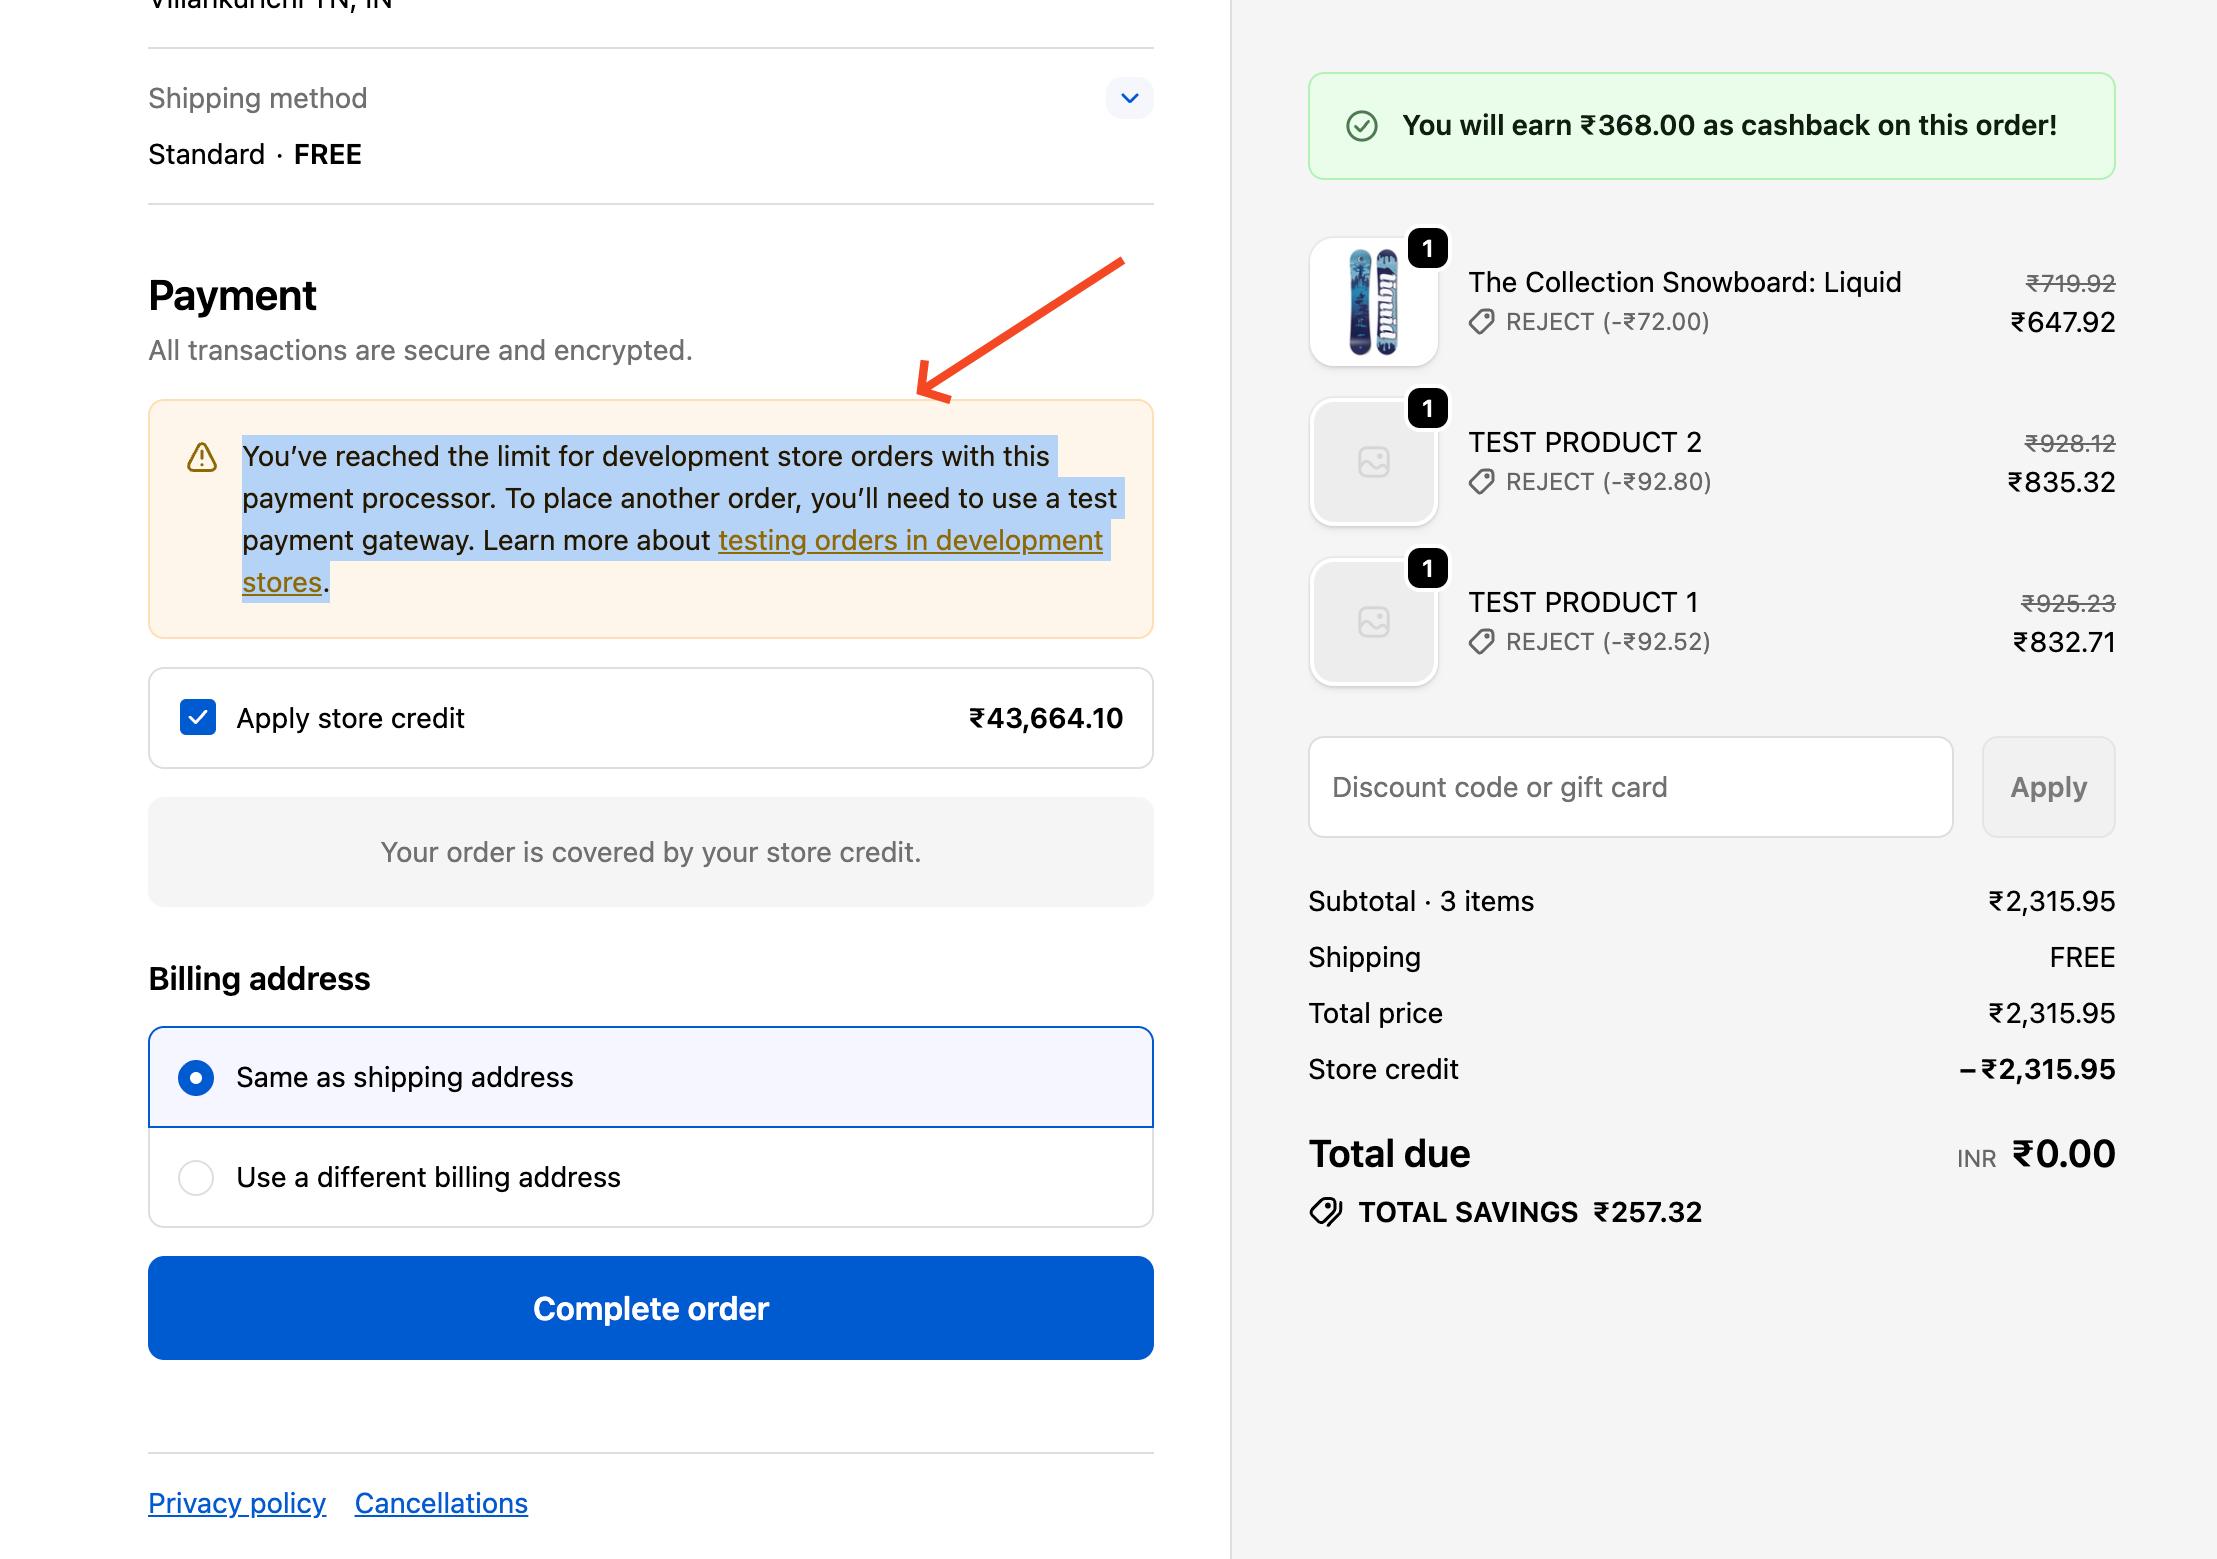
Task: Click the tag icon under TEST PRODUCT 1
Action: coord(1481,642)
